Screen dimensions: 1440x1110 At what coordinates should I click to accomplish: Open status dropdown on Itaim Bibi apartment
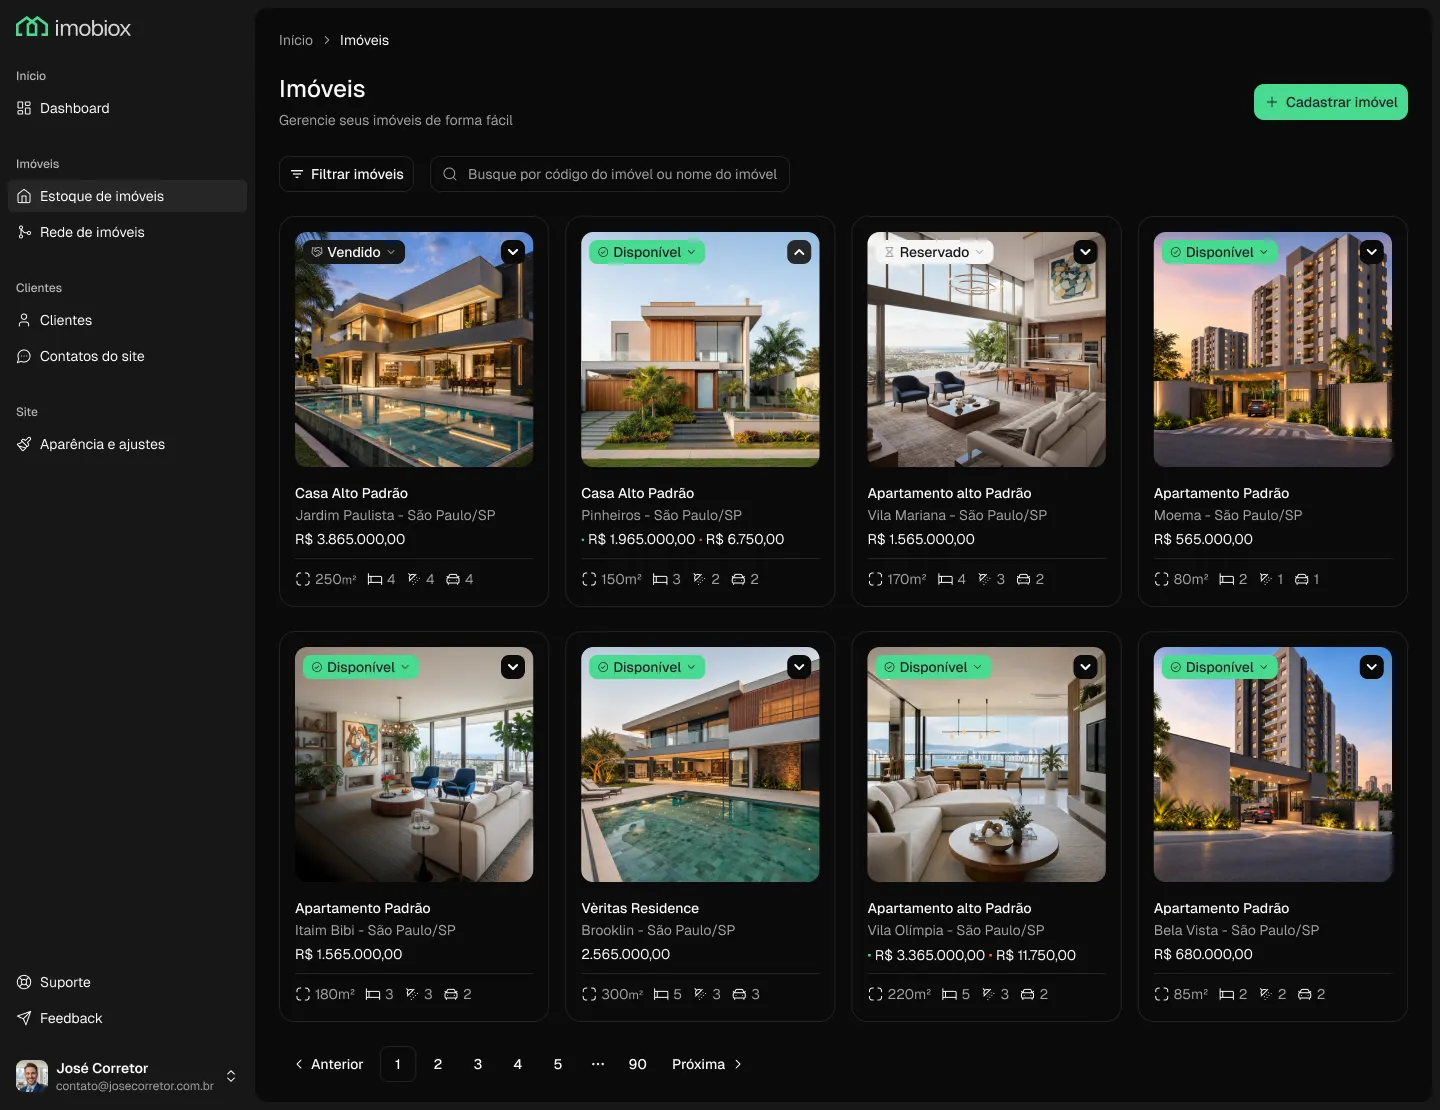click(x=361, y=667)
